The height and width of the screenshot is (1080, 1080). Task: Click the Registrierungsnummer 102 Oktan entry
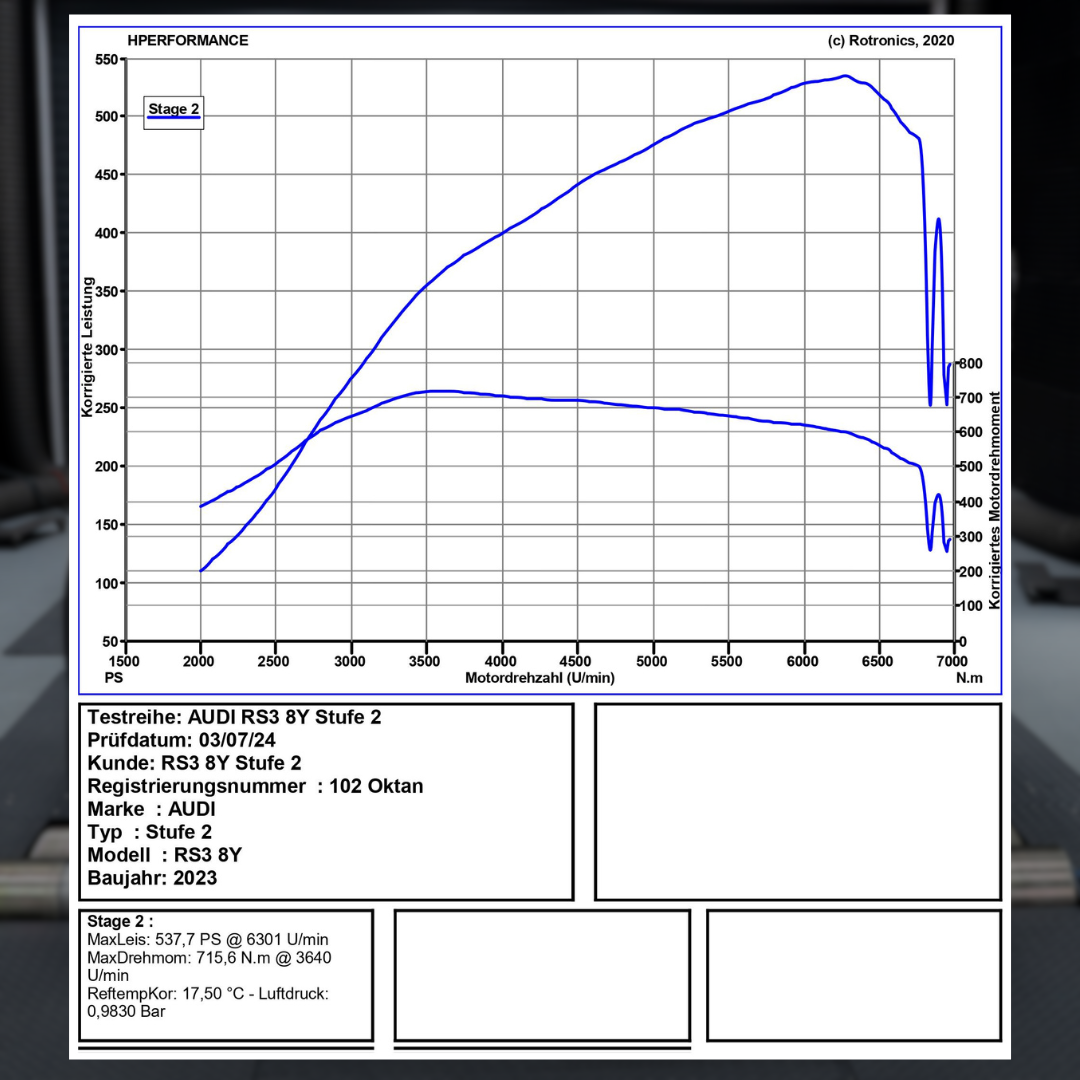pyautogui.click(x=255, y=786)
